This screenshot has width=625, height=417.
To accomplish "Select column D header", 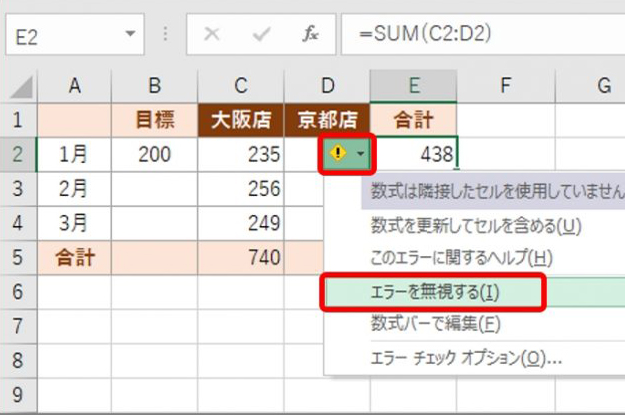I will click(327, 86).
